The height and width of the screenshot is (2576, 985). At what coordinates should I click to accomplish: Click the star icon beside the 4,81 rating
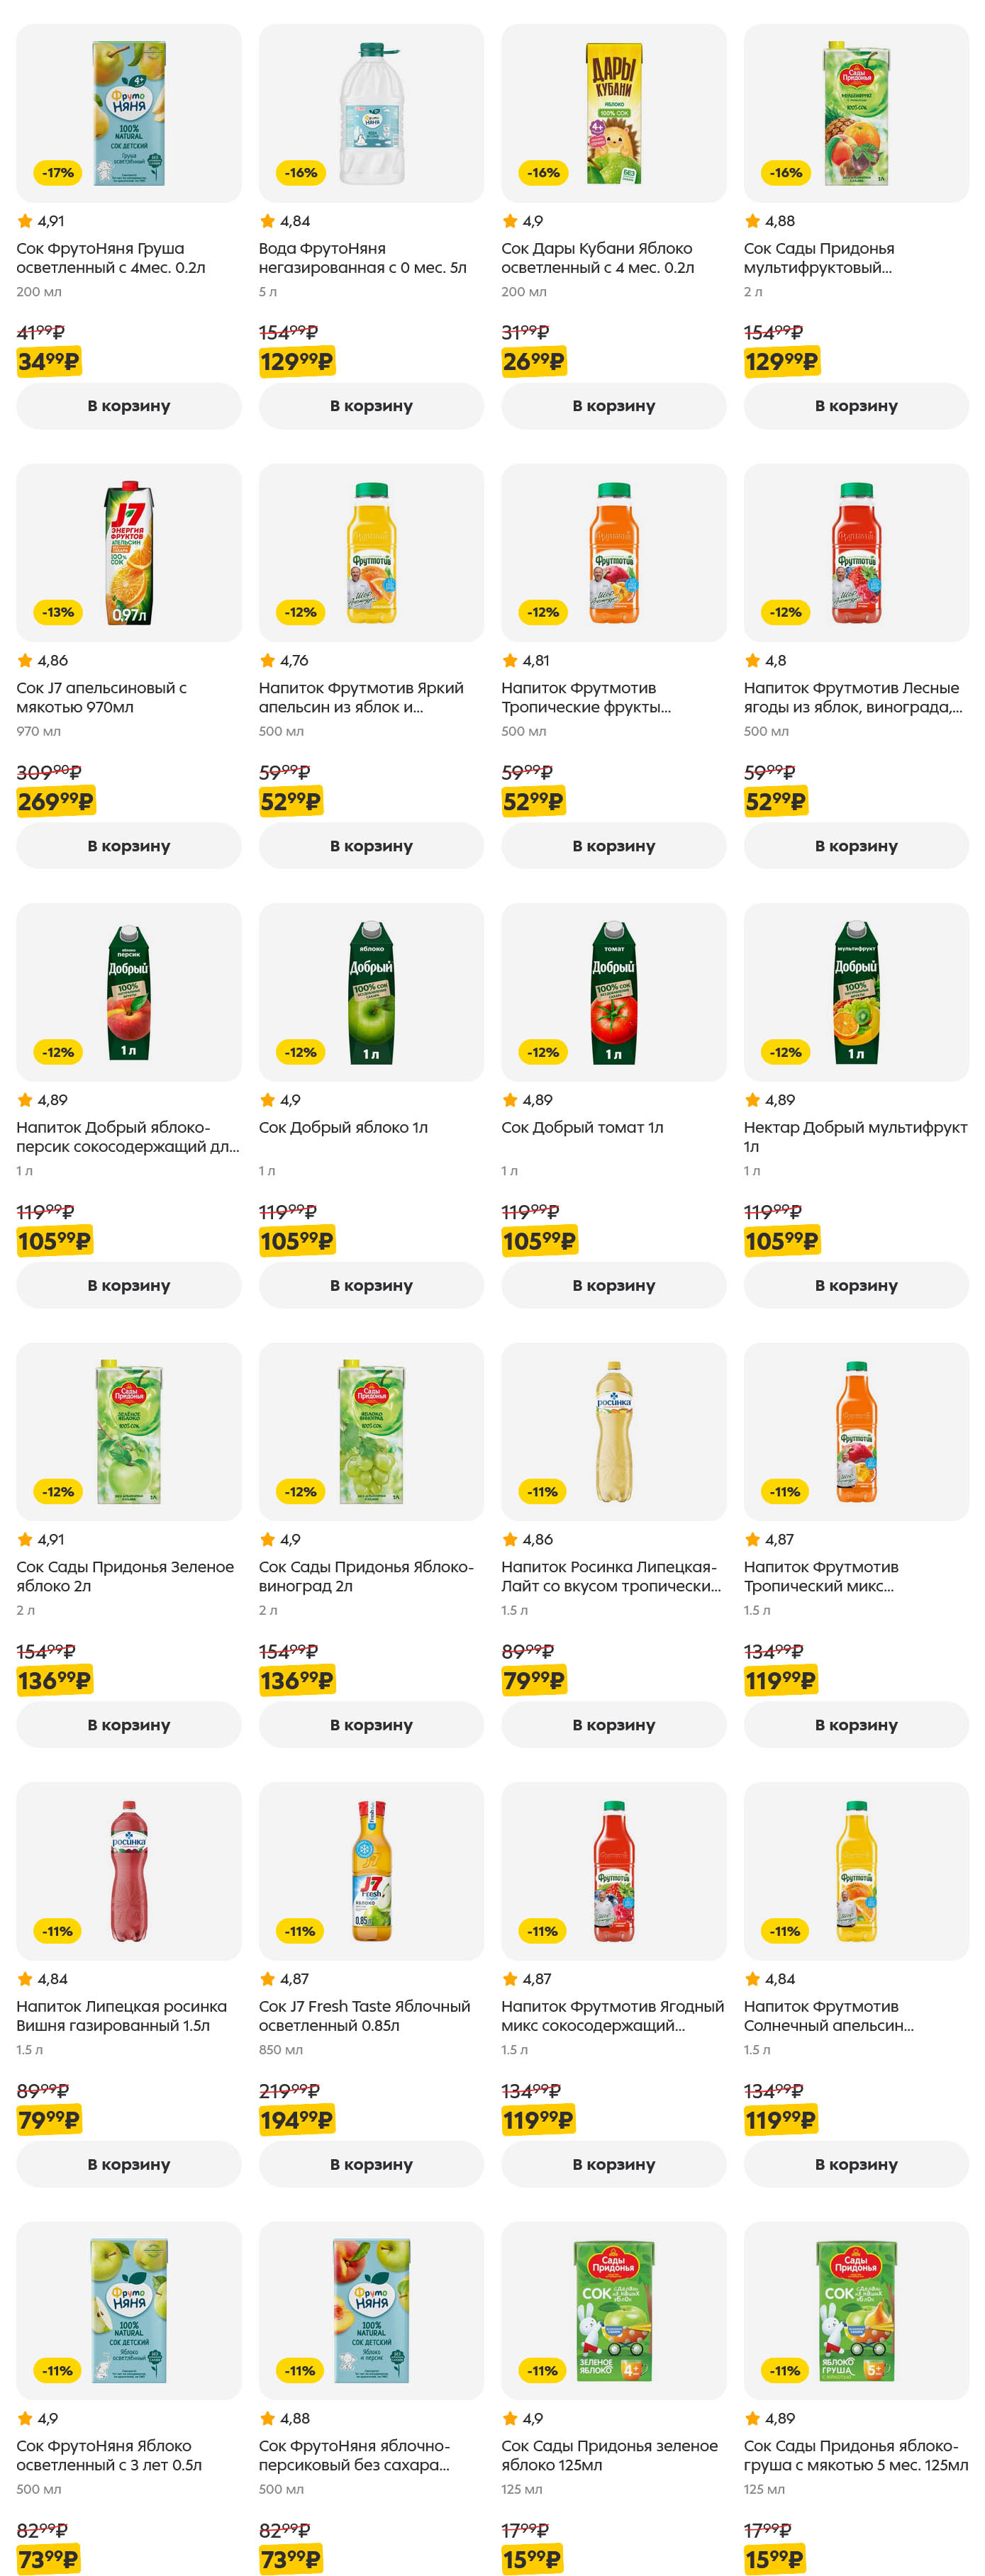coord(510,660)
